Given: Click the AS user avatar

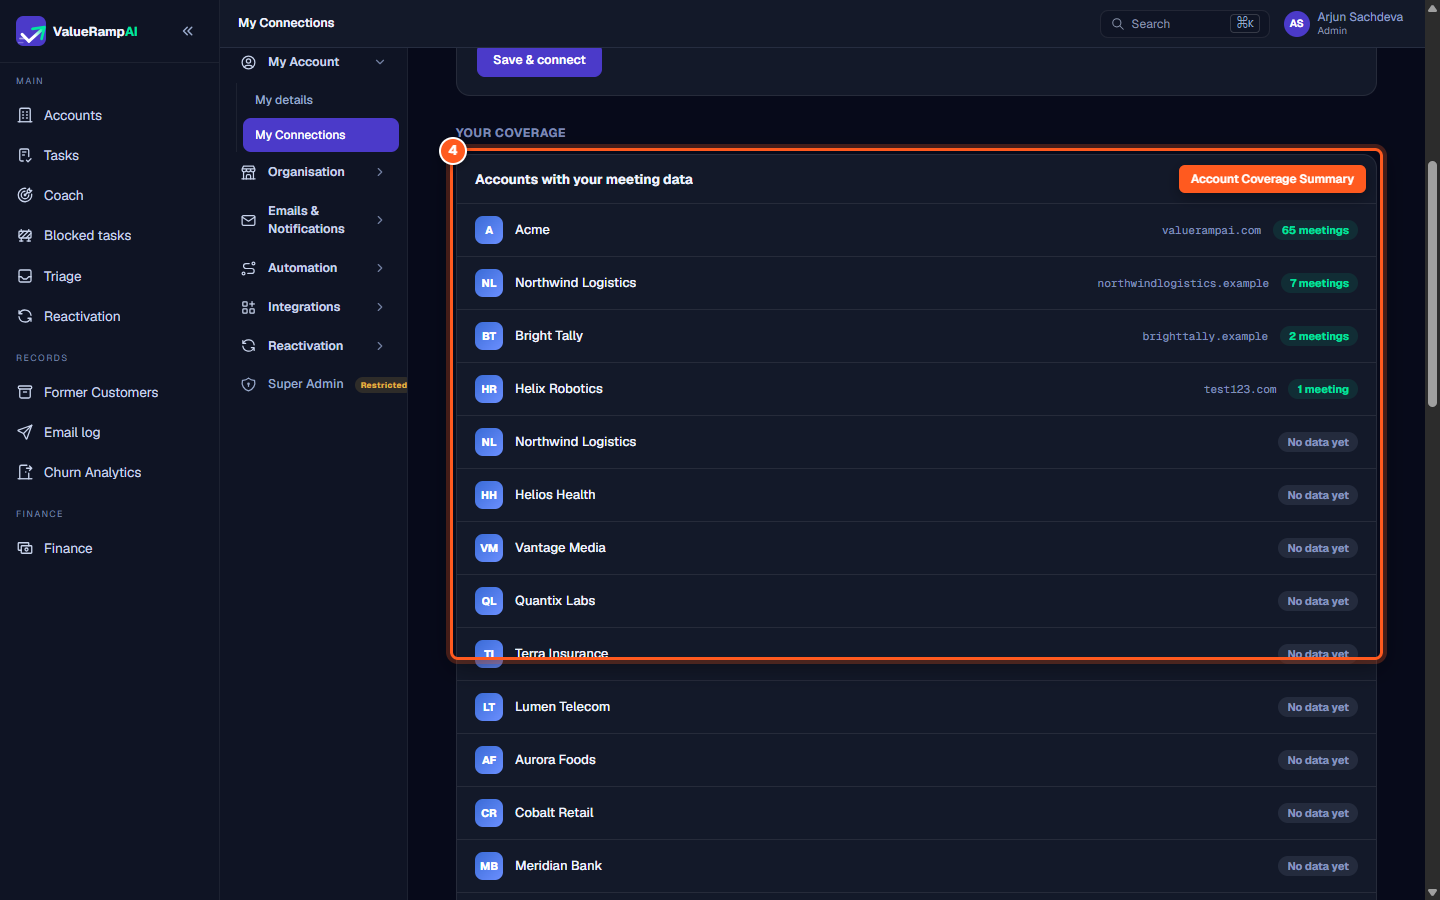Looking at the screenshot, I should point(1297,24).
